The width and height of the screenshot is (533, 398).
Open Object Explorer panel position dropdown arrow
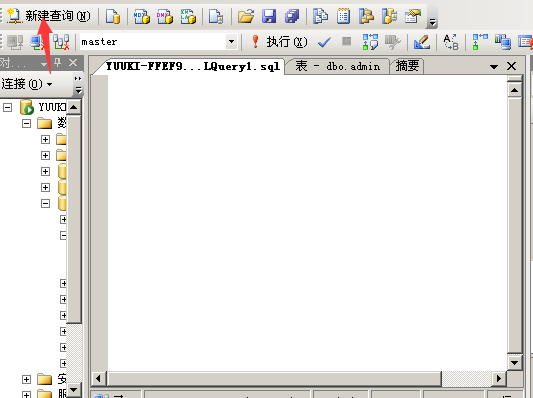44,64
